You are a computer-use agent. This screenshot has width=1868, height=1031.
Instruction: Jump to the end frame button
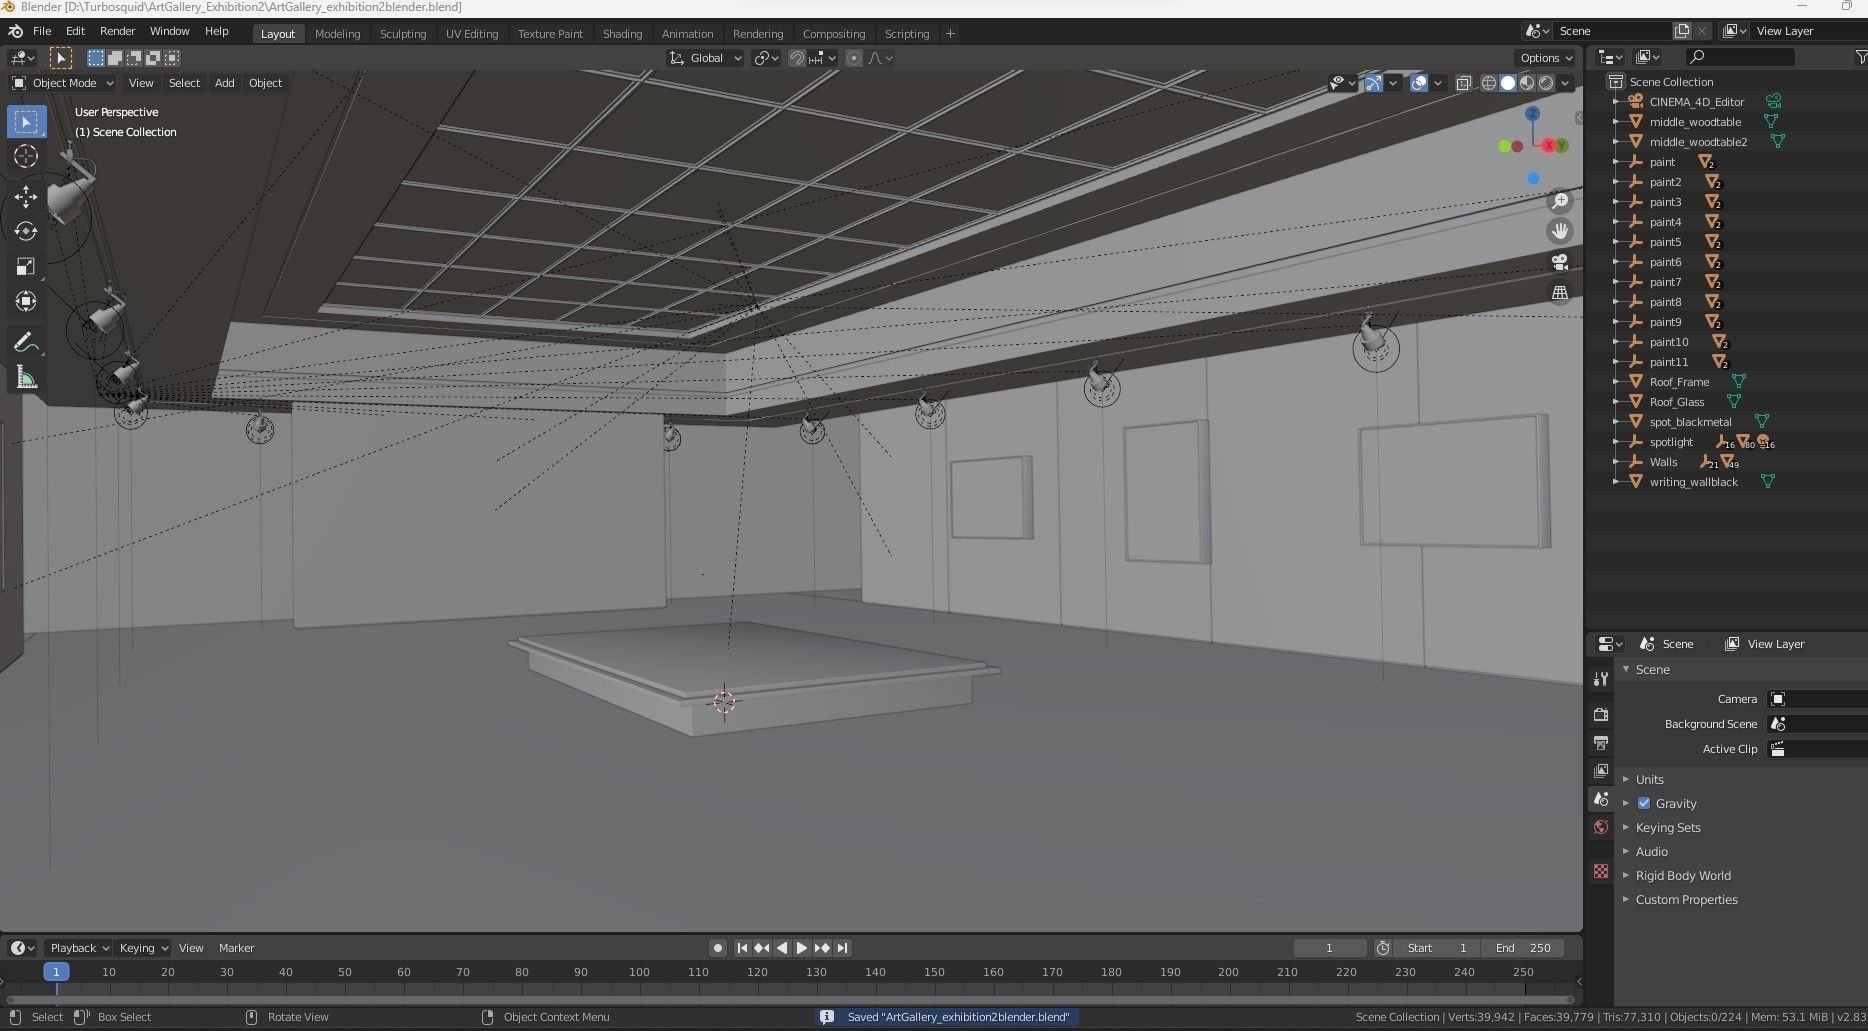842,948
